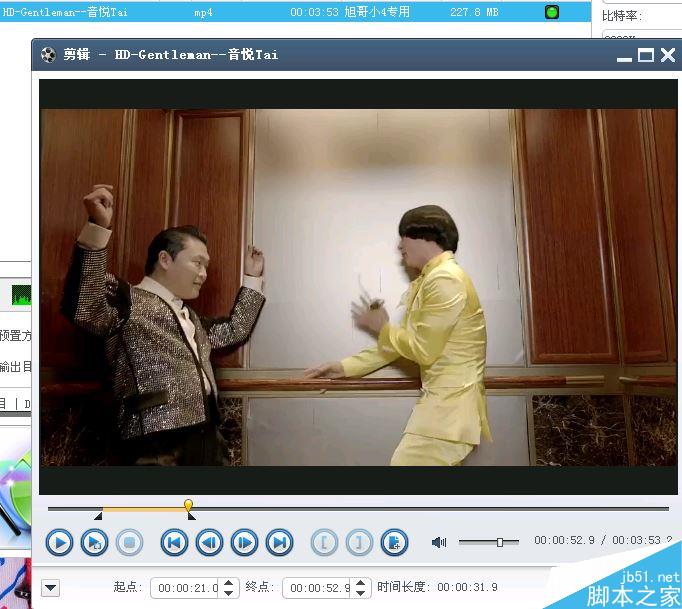Viewport: 682px width, 609px height.
Task: Maximize the 剪辑 clip editor window
Action: point(646,55)
